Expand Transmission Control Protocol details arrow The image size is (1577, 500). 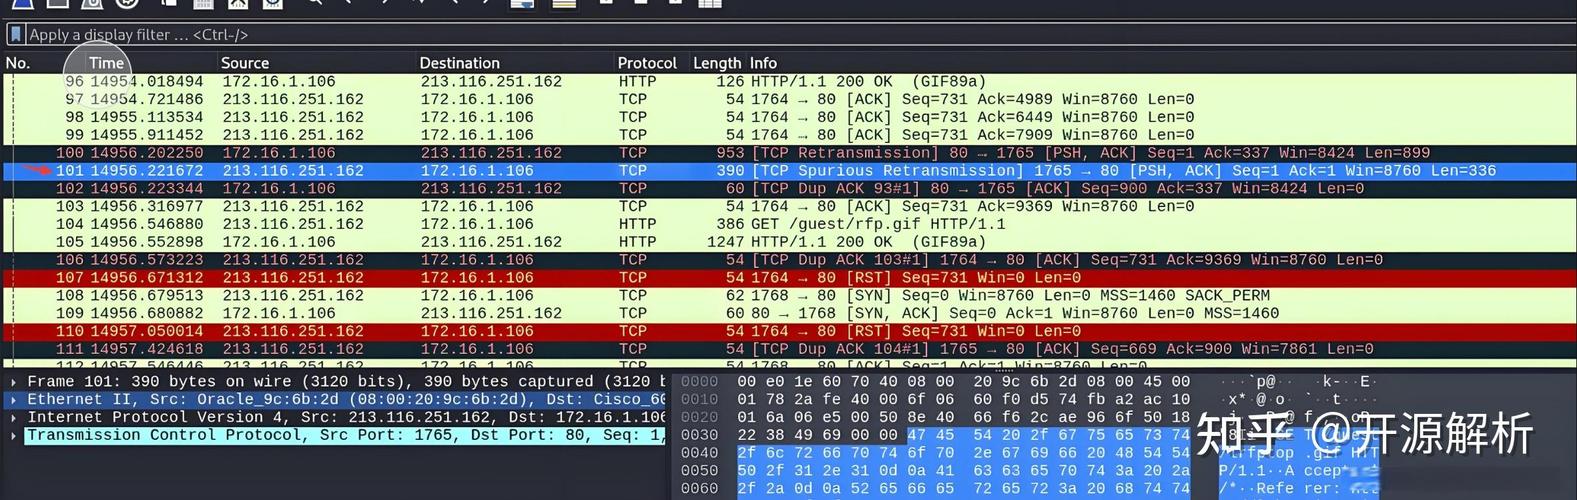[x=13, y=435]
